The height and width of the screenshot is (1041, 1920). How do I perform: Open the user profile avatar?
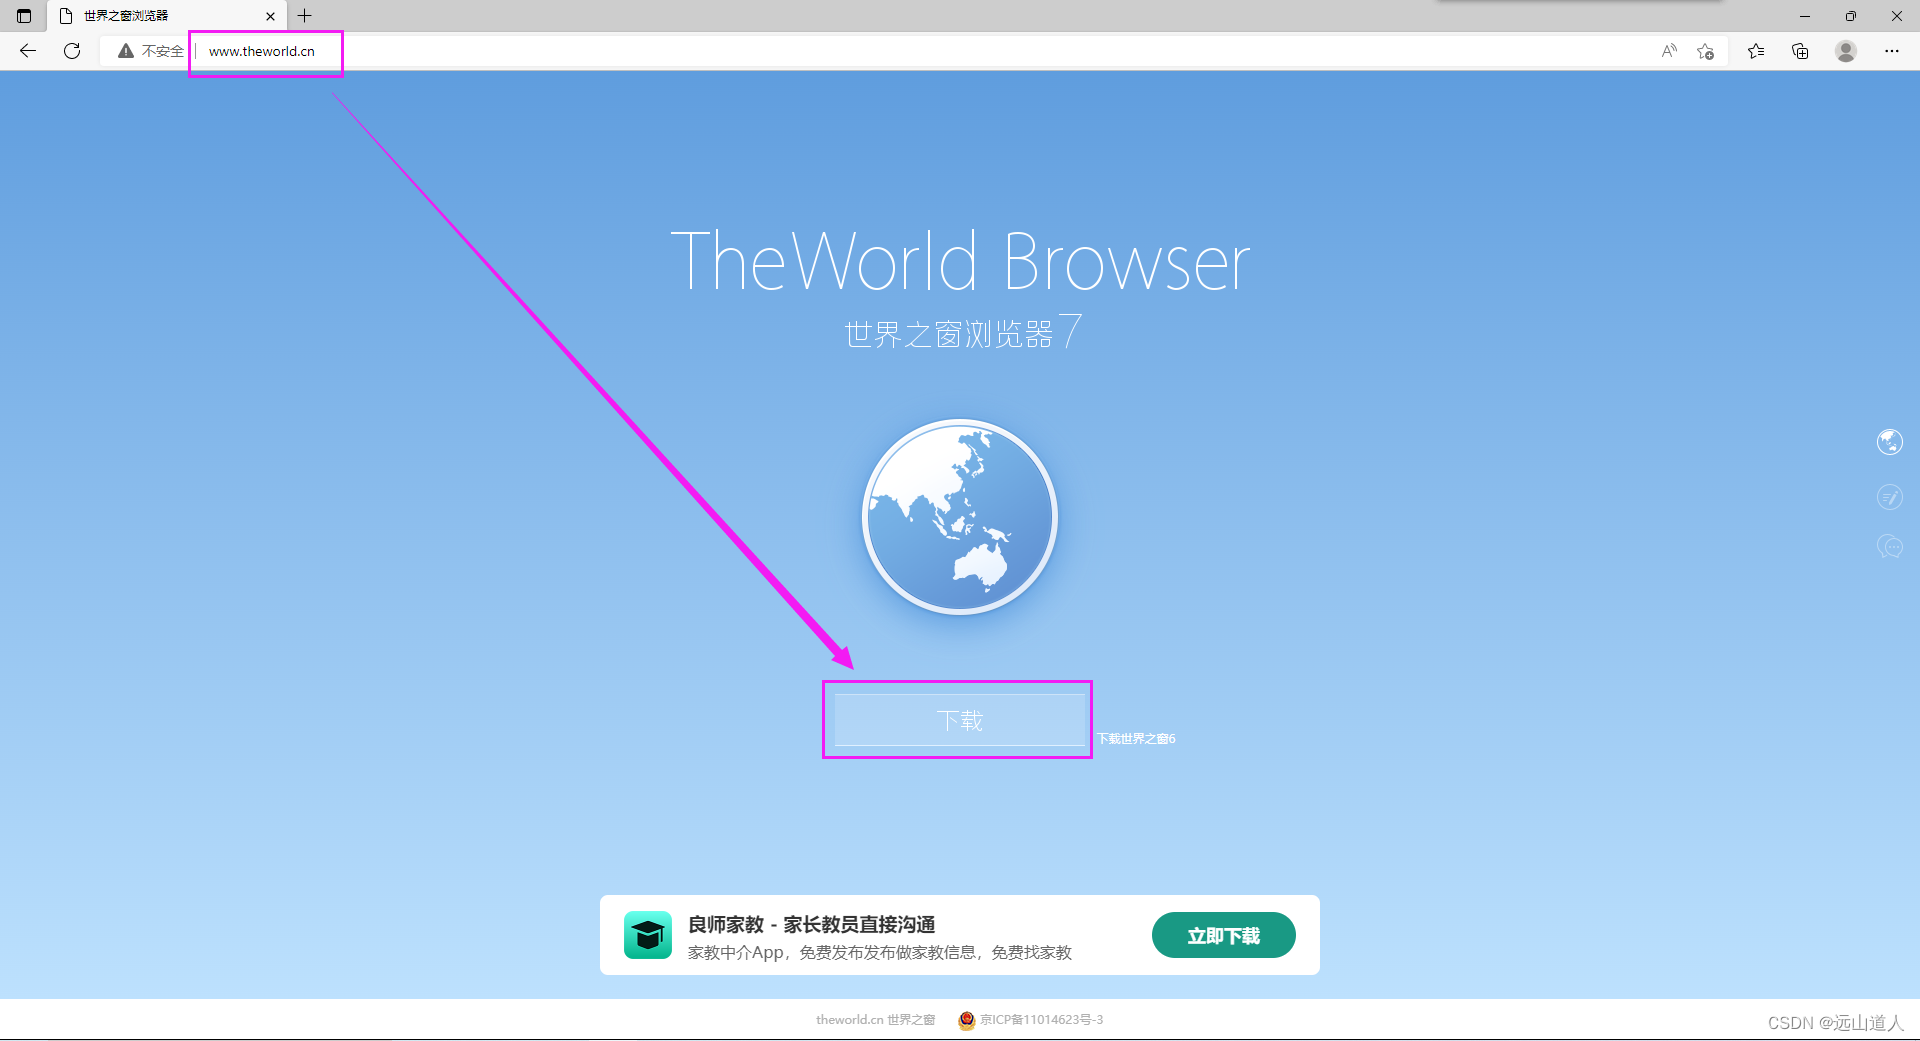(1846, 51)
